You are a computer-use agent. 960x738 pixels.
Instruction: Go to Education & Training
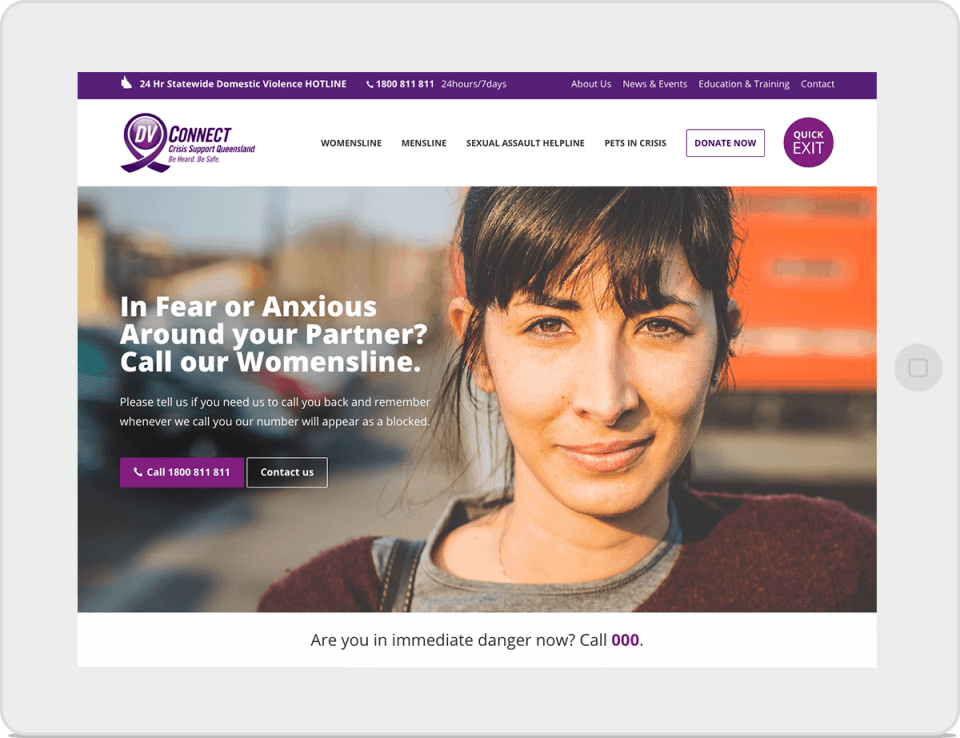744,84
